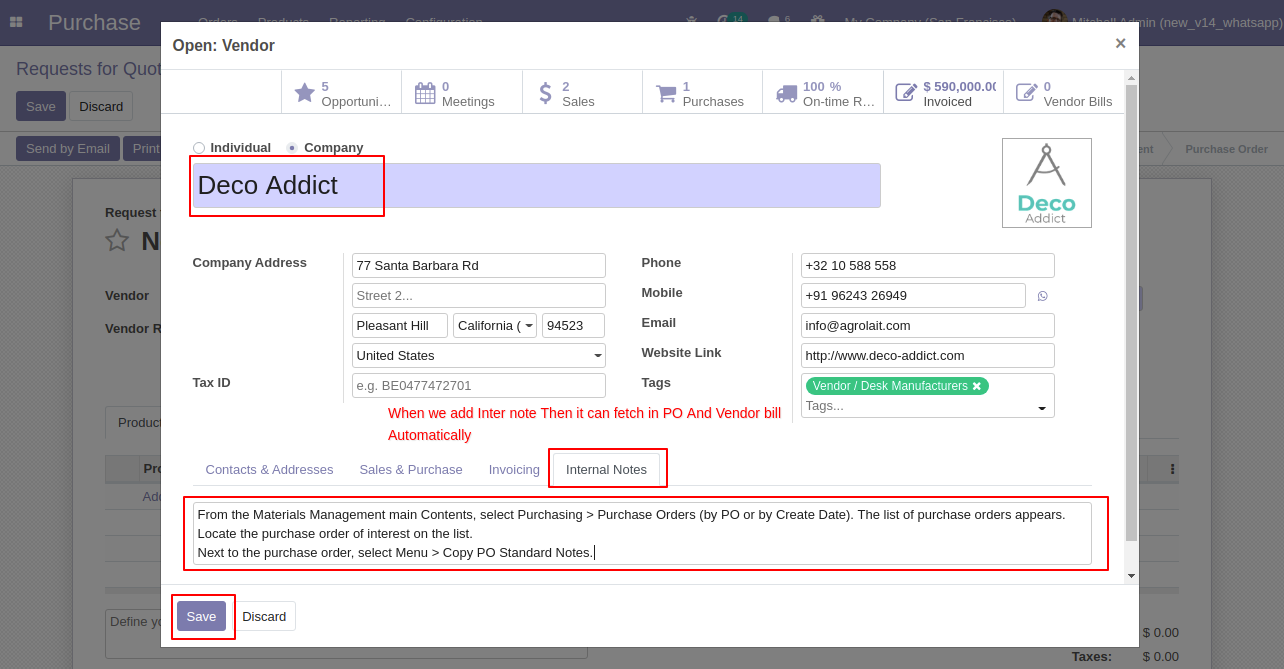The height and width of the screenshot is (669, 1284).
Task: Click the Print button behind the dialog
Action: click(142, 148)
